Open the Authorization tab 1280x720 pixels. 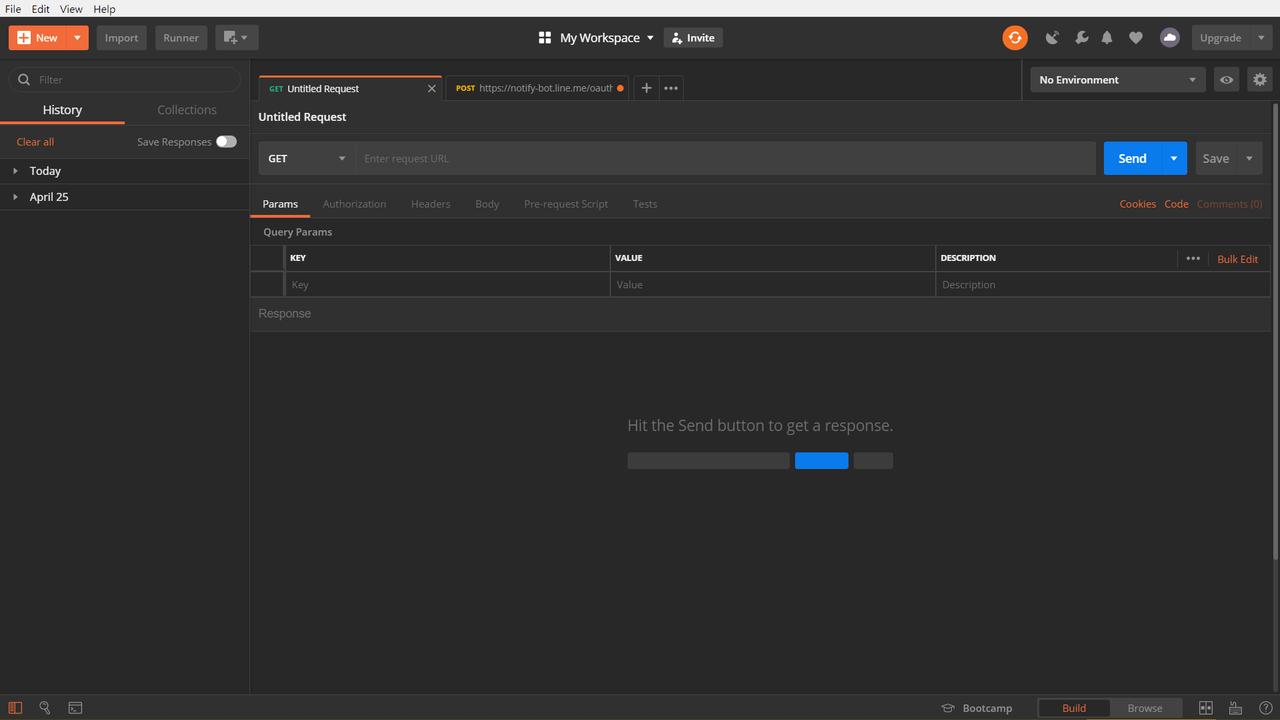click(354, 204)
